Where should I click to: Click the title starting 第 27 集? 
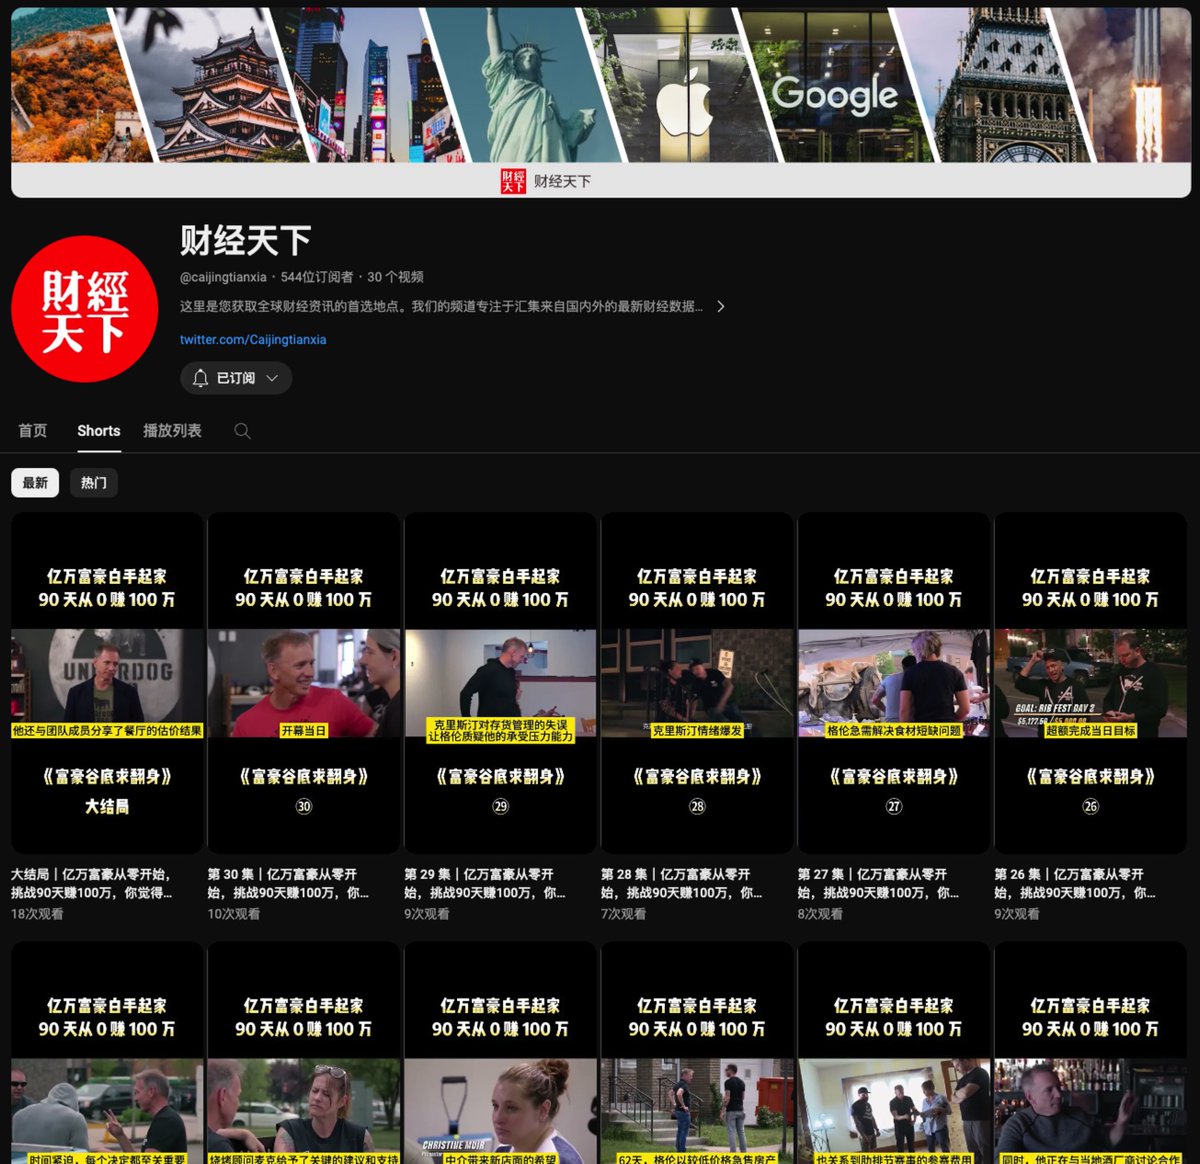[x=878, y=883]
